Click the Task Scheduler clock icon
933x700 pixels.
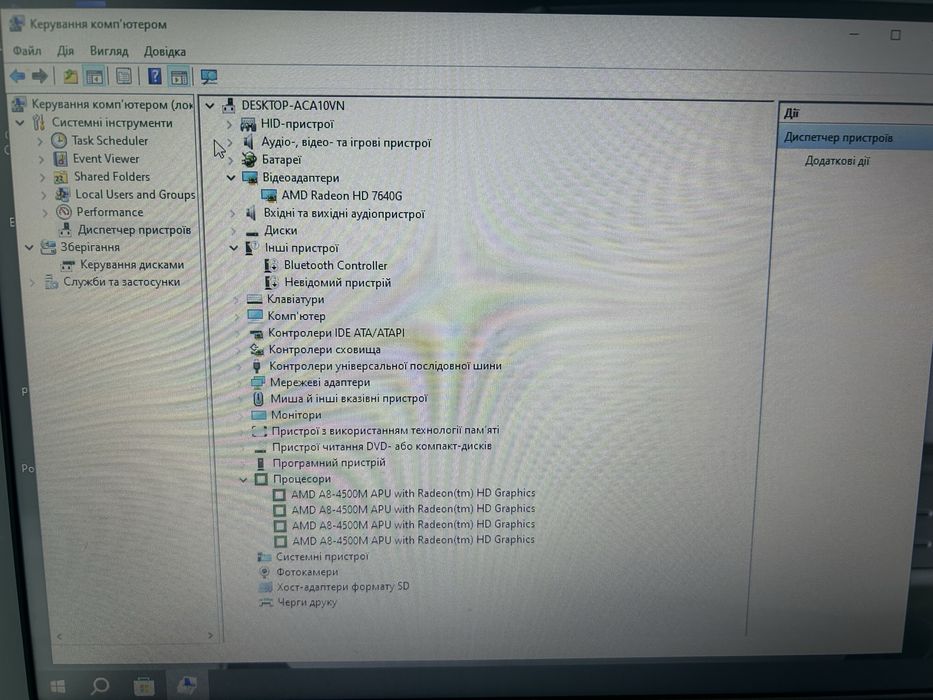point(59,141)
